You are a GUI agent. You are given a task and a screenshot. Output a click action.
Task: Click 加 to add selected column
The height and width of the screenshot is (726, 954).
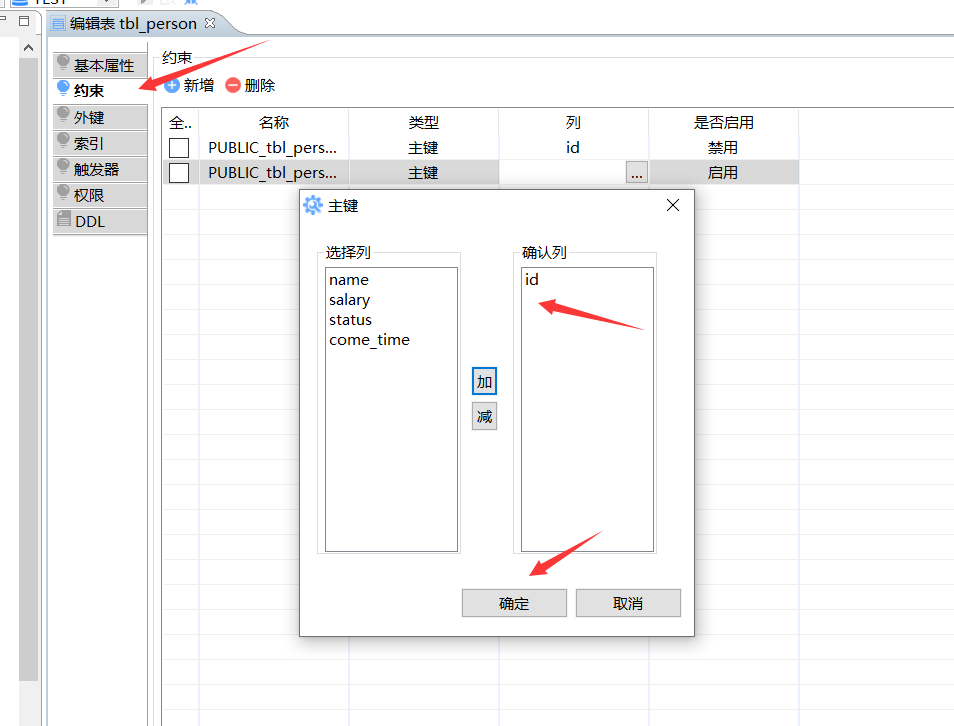coord(484,381)
